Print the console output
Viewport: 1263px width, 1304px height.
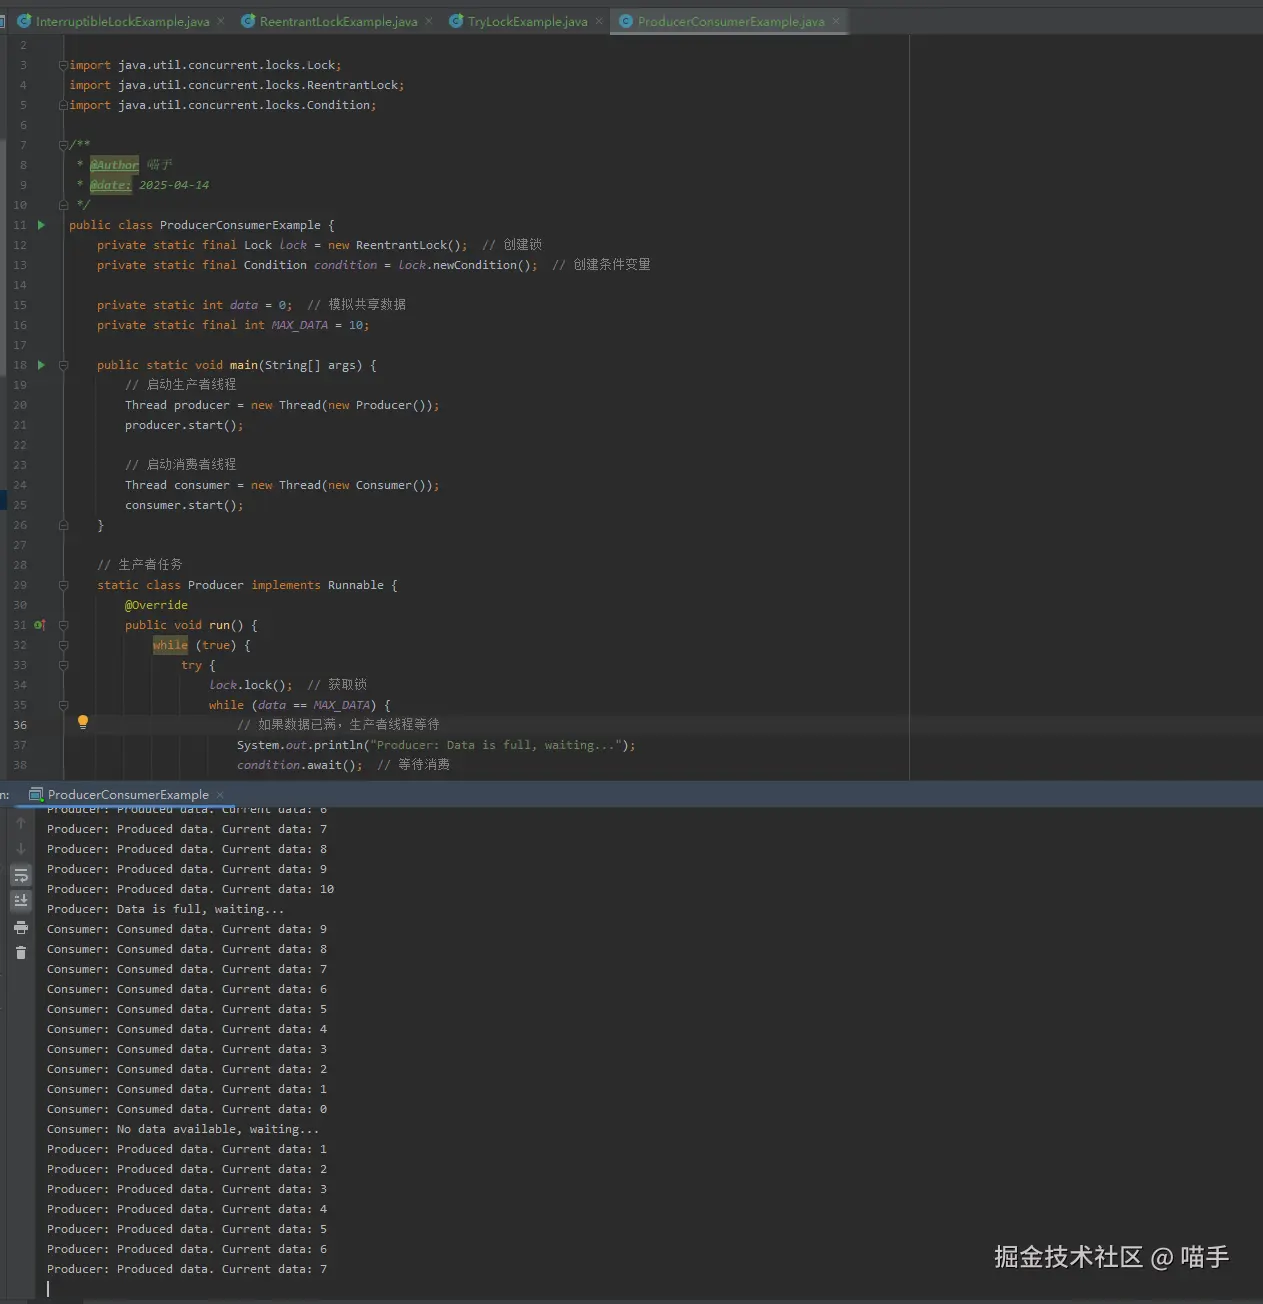pyautogui.click(x=21, y=928)
